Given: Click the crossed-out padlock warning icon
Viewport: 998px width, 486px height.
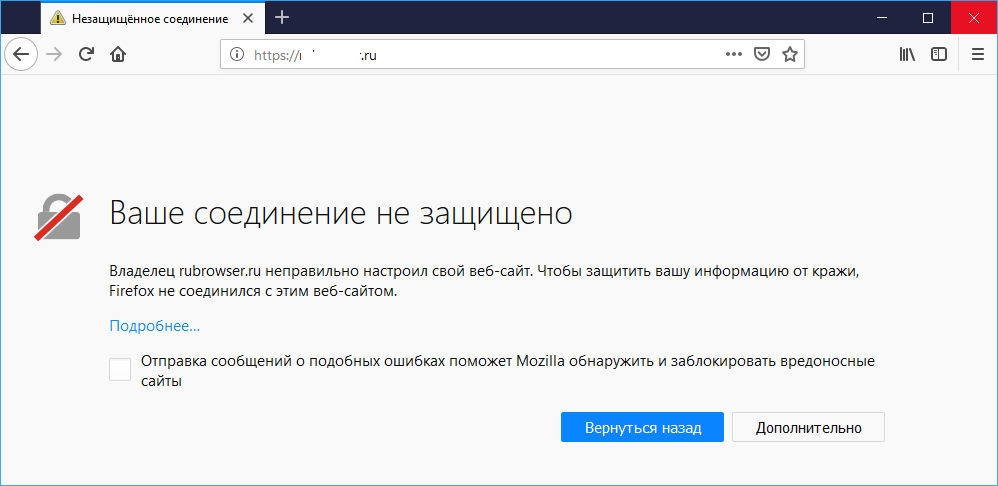Looking at the screenshot, I should click(x=60, y=218).
